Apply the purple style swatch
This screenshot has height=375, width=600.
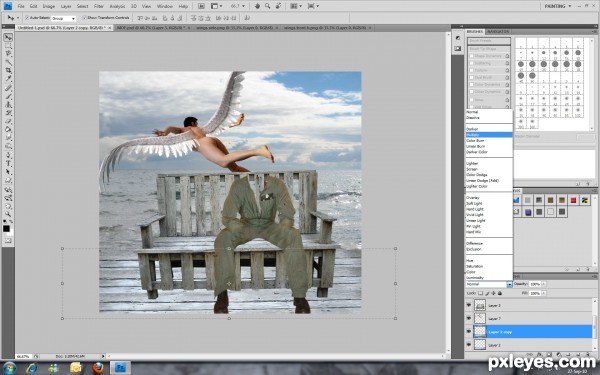(528, 212)
